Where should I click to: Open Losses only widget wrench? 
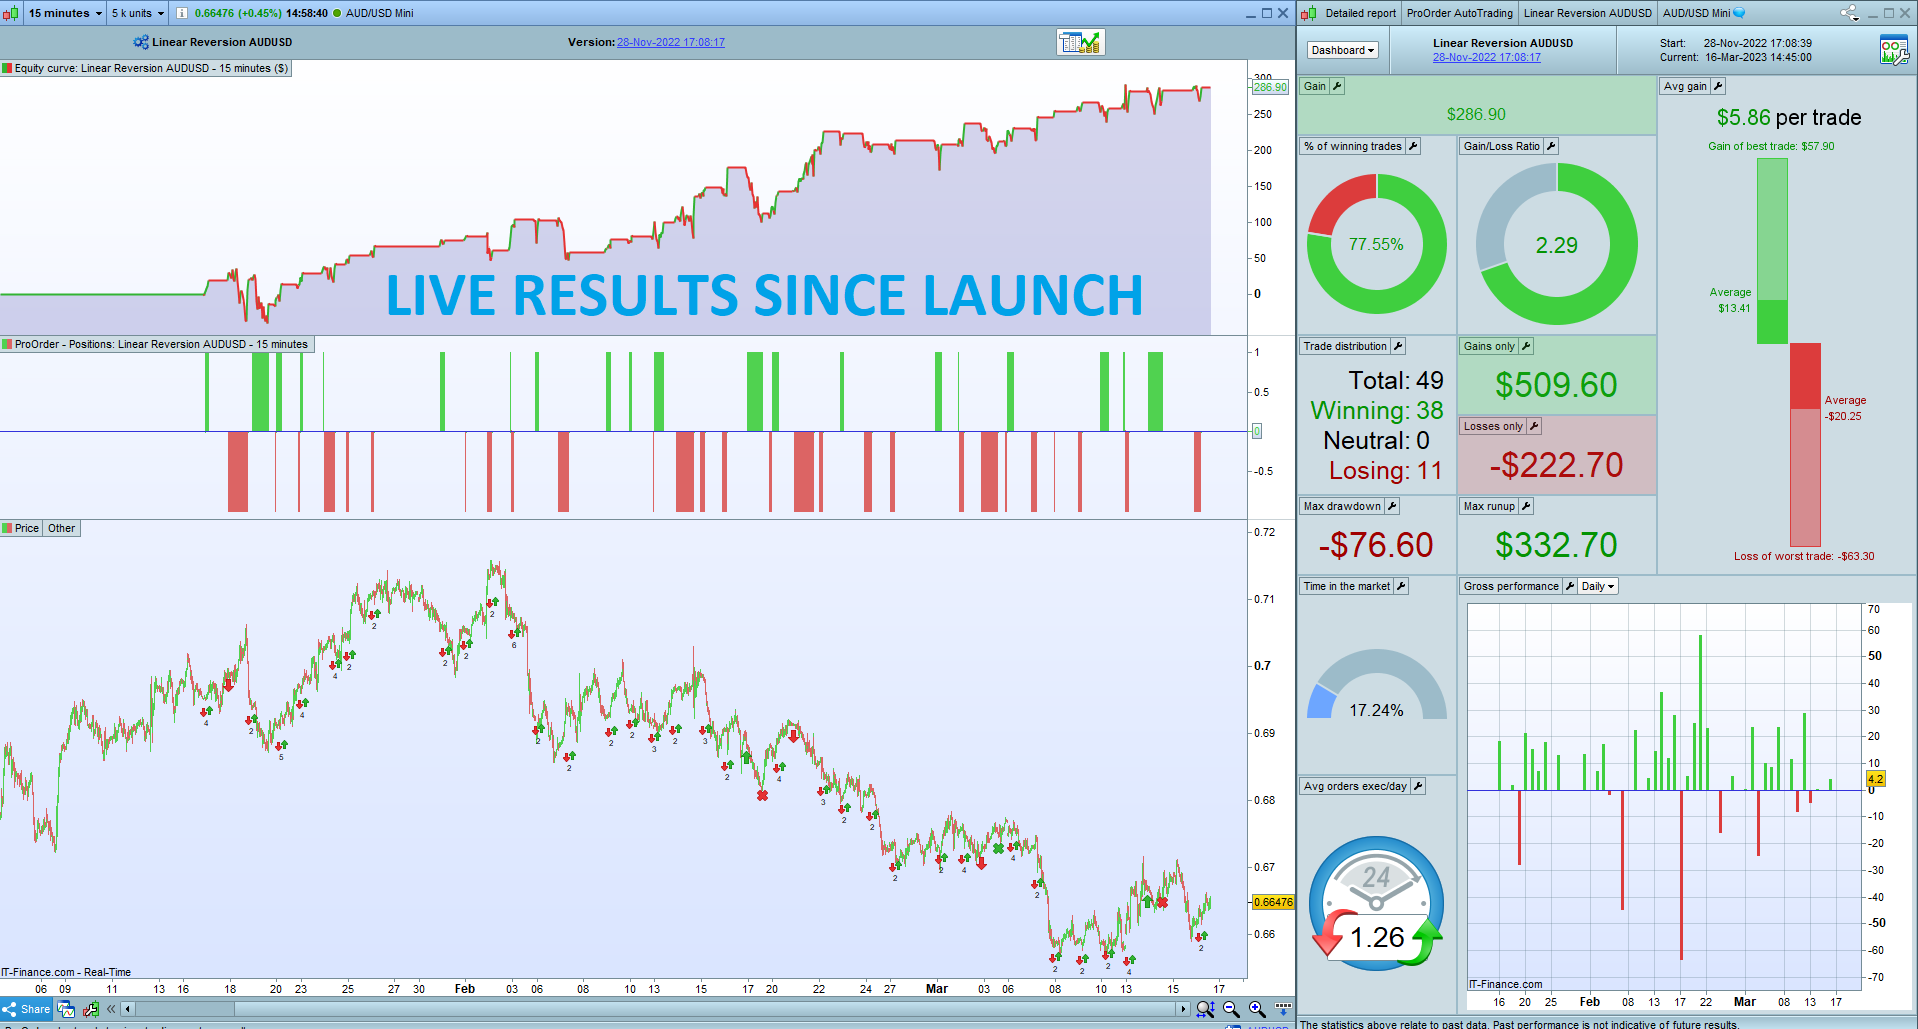(1534, 426)
